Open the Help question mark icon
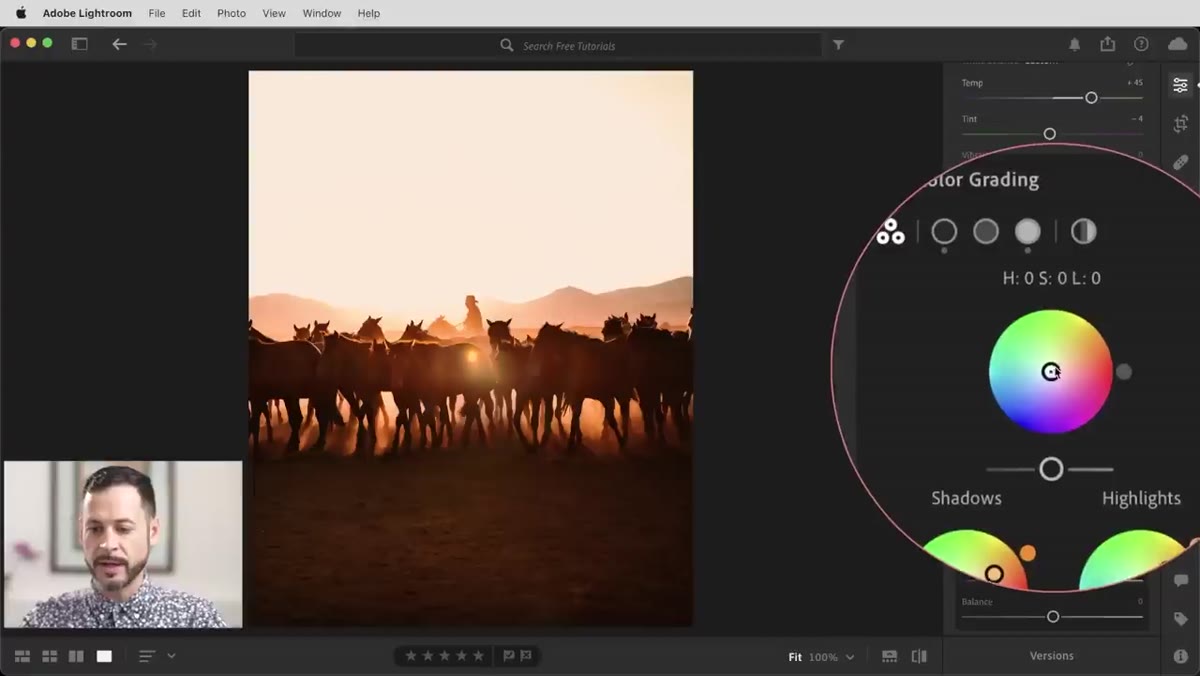Screen dimensions: 1200x676 (1141, 45)
